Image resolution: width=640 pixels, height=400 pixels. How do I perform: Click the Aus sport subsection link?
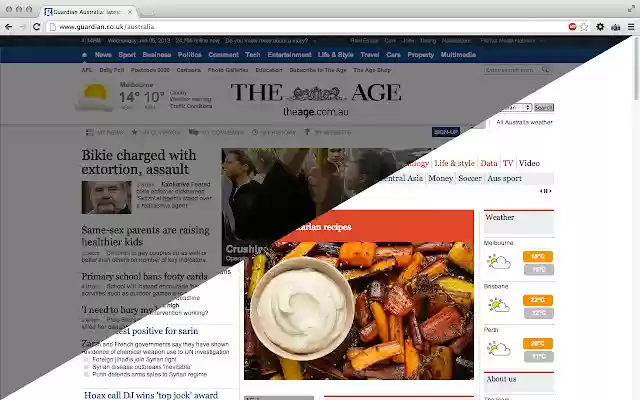[504, 178]
